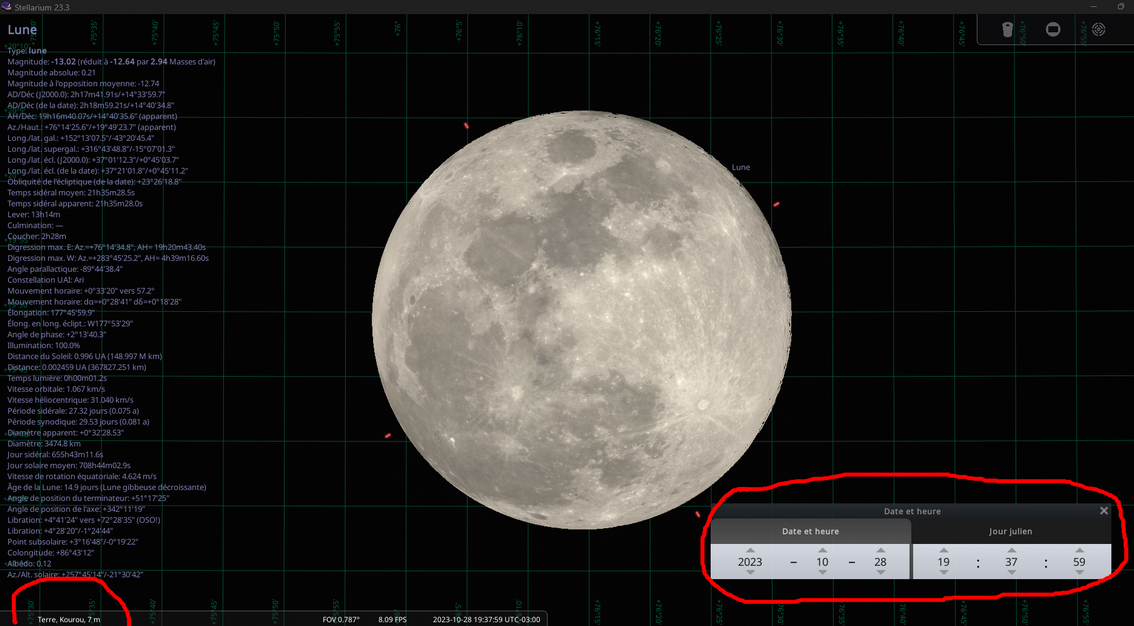Click the 'Âge de la Lune: 14.9 jours' line

[106, 487]
